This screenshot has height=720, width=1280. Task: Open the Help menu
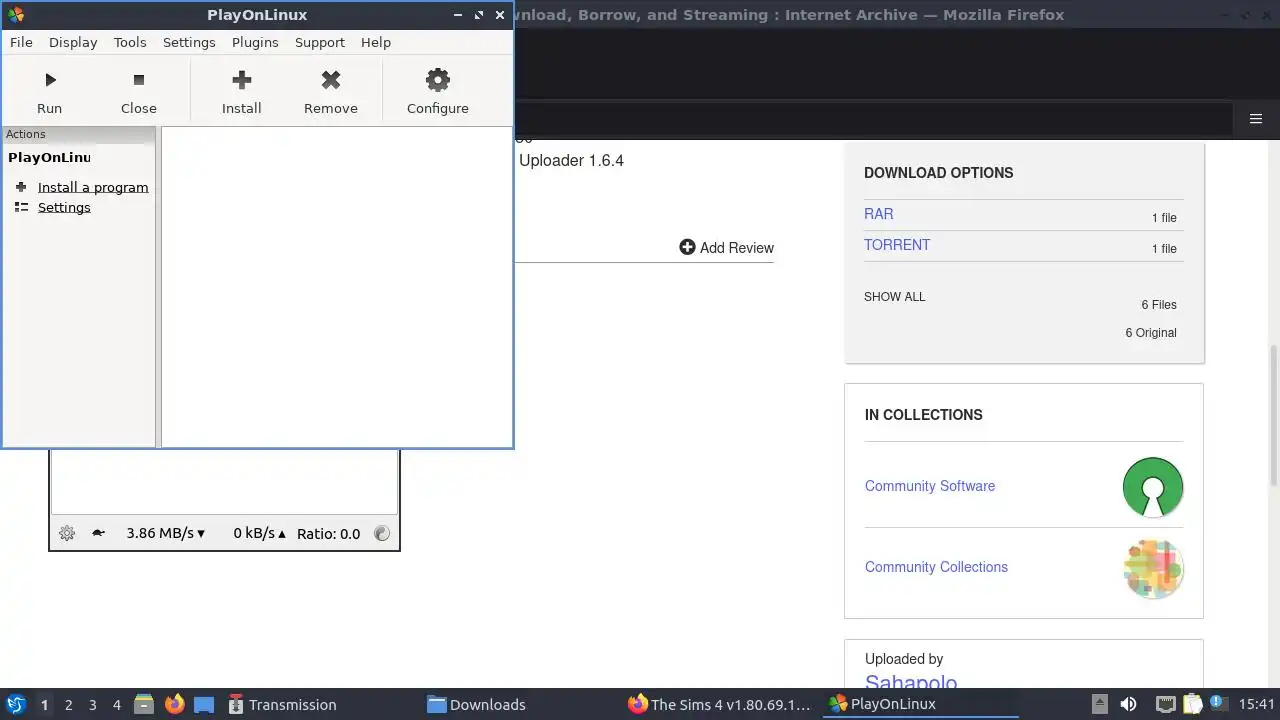376,42
